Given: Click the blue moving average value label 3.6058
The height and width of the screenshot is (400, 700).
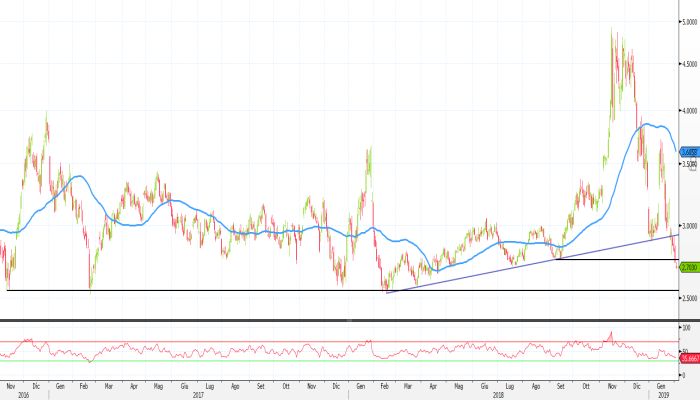Looking at the screenshot, I should pos(689,152).
